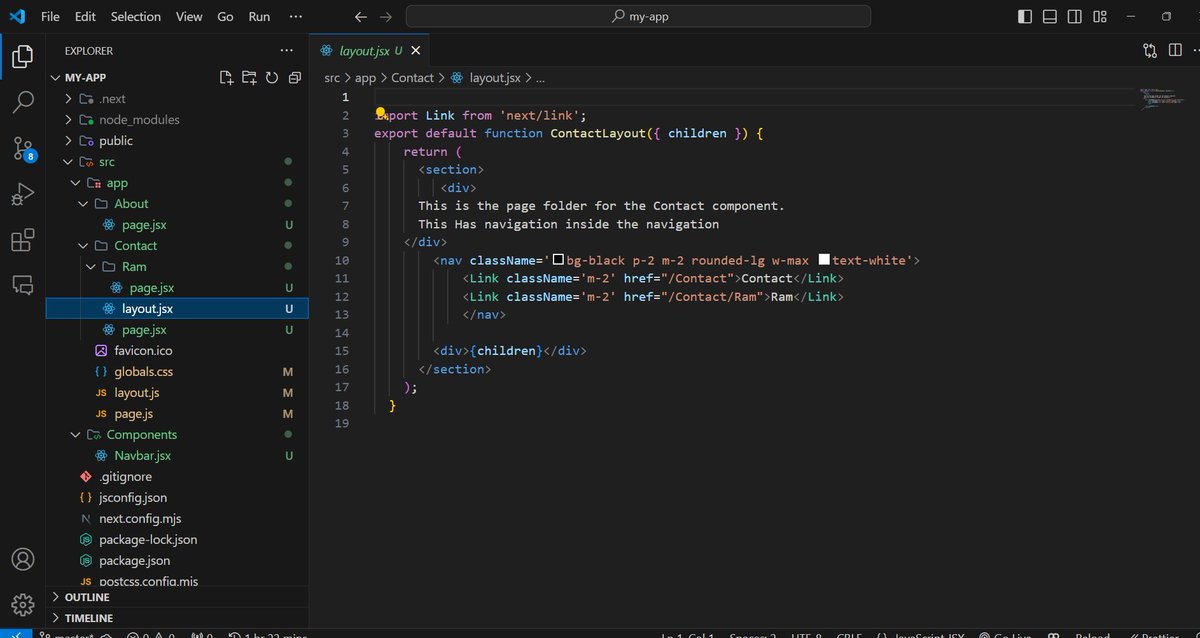
Task: Click New Folder icon in MY-APP header
Action: tap(249, 77)
